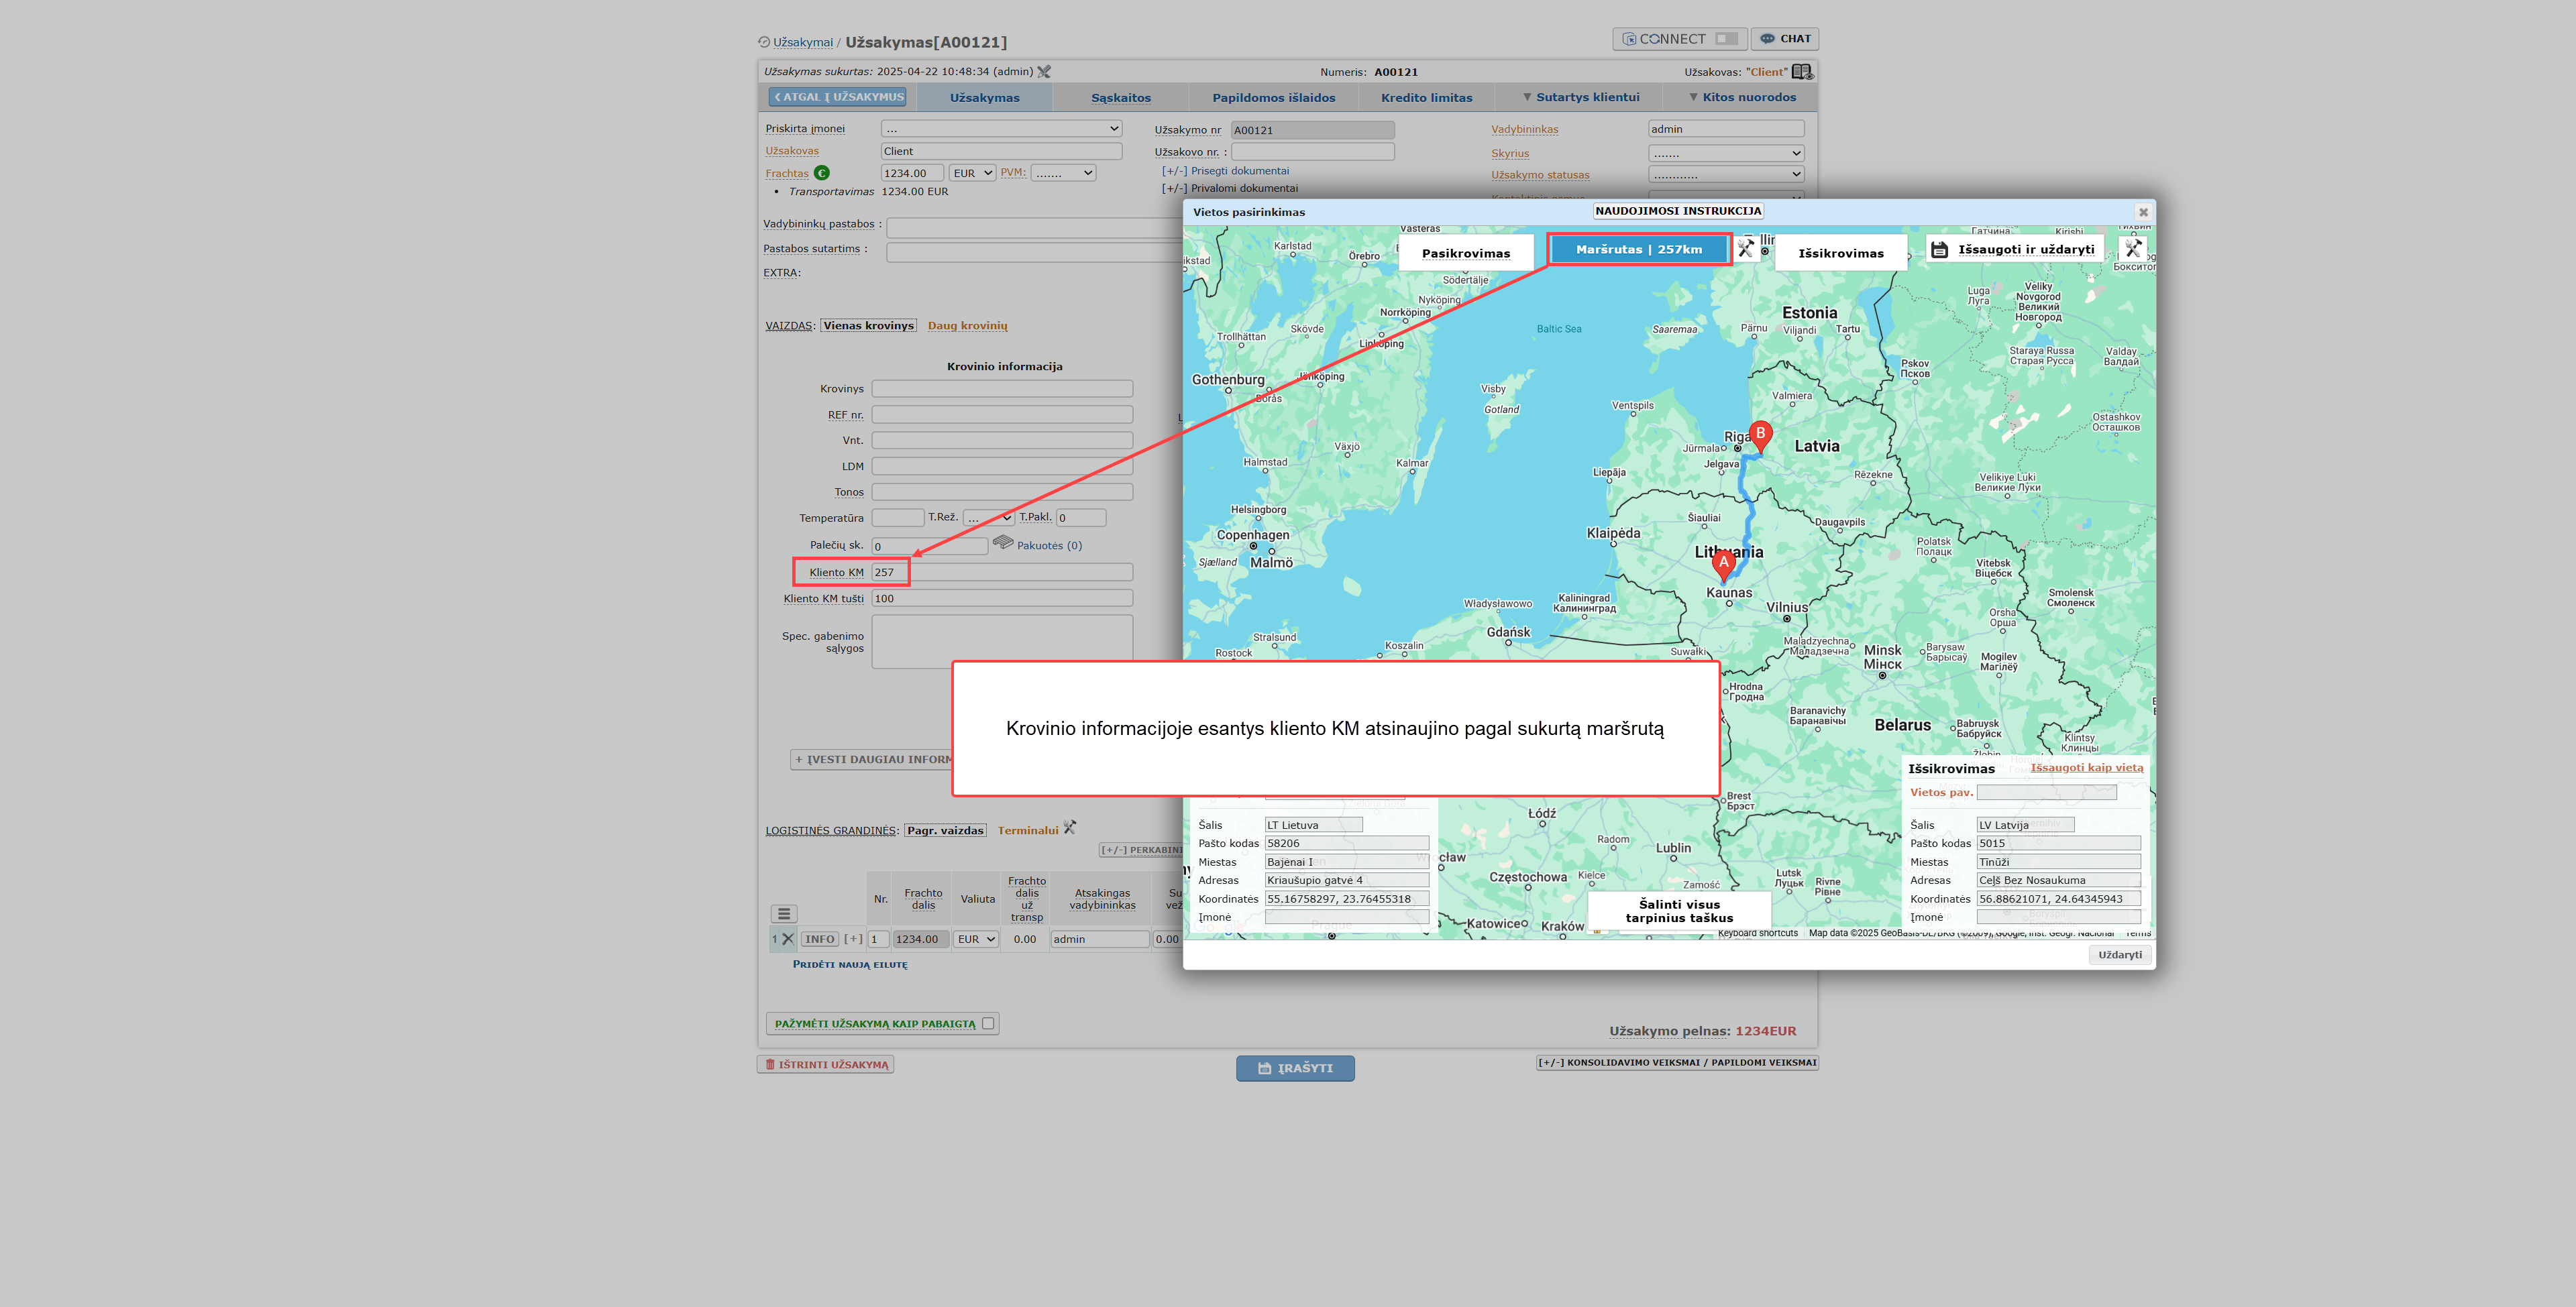
Task: Click the tools icon right of Išsaugoti ir uždaryti
Action: coord(2133,249)
